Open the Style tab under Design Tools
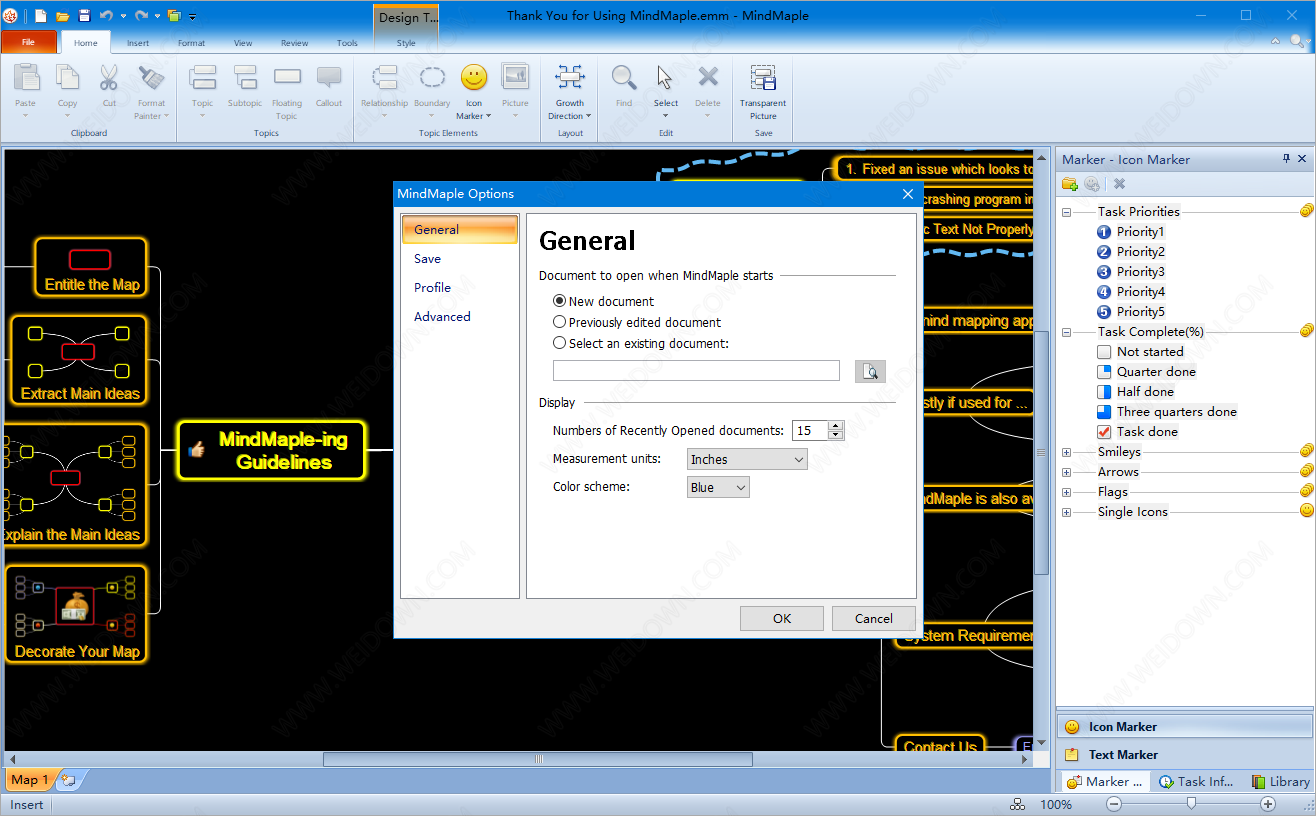1316x816 pixels. 406,43
